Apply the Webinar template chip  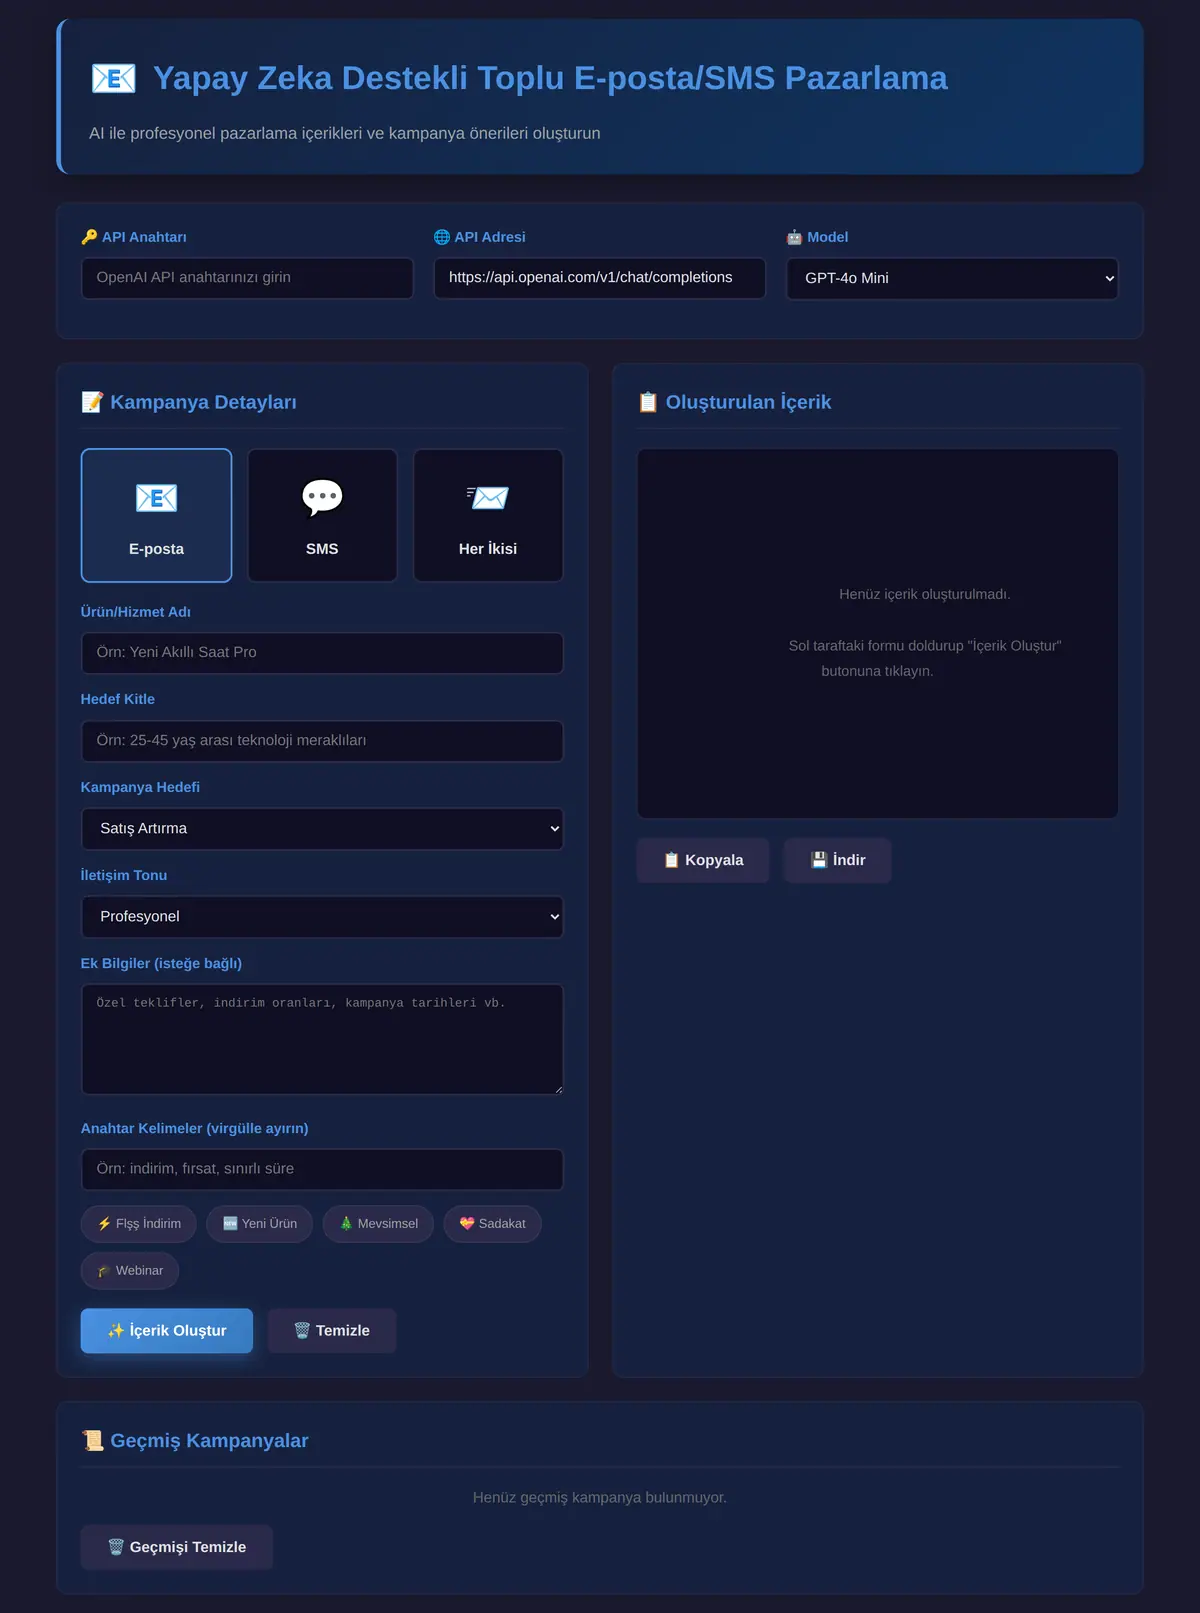pos(130,1271)
